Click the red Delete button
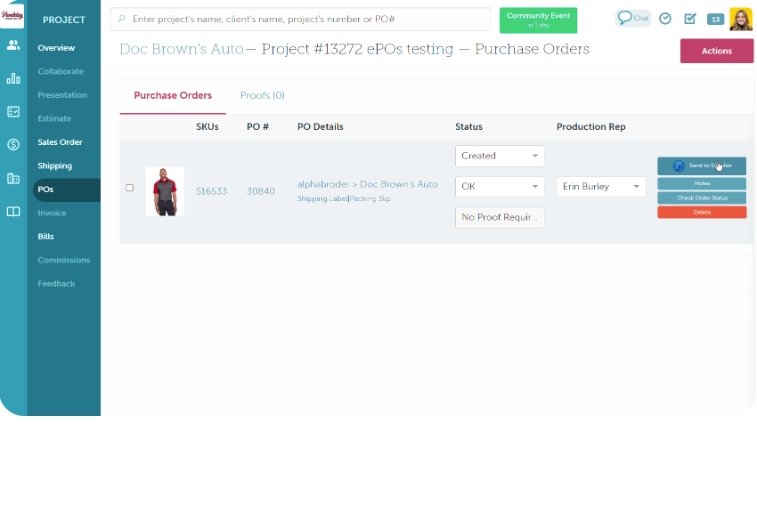Image resolution: width=757 pixels, height=506 pixels. [x=701, y=212]
